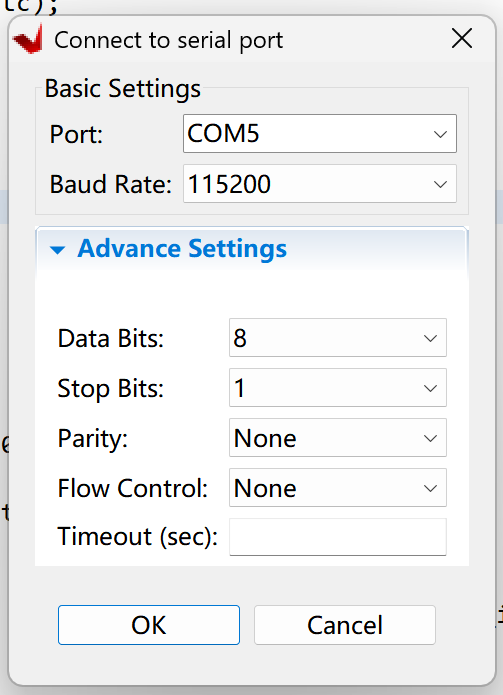The image size is (503, 695).
Task: Cancel the serial port connection
Action: (345, 625)
